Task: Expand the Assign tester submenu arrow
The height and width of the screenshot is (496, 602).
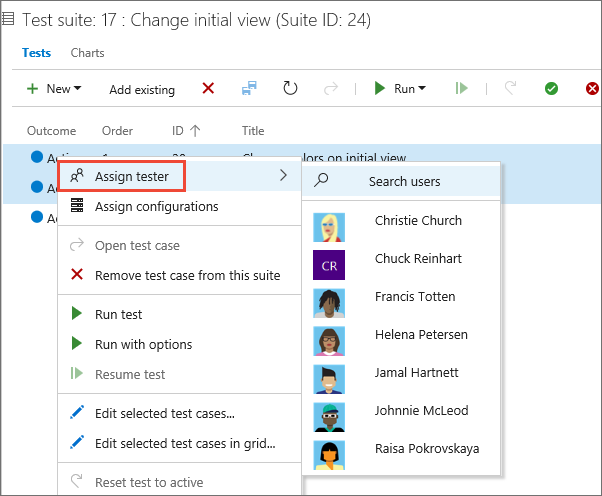Action: pyautogui.click(x=283, y=176)
